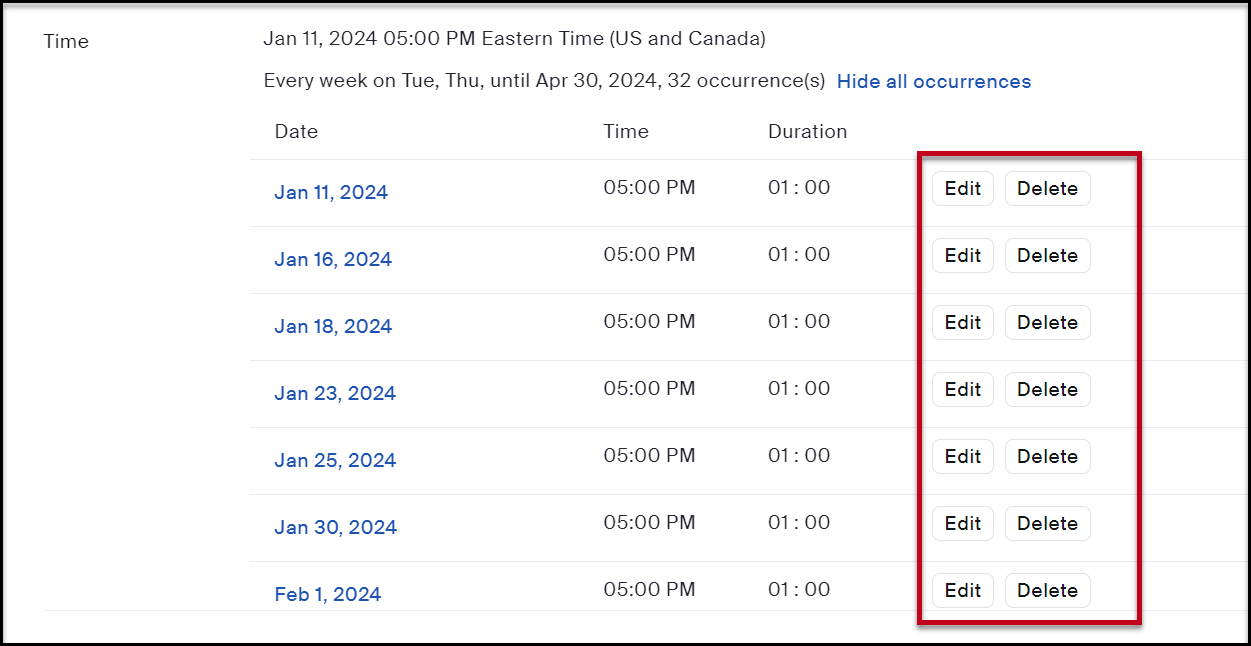
Task: Edit the Jan 23, 2024 occurrence
Action: pos(962,390)
